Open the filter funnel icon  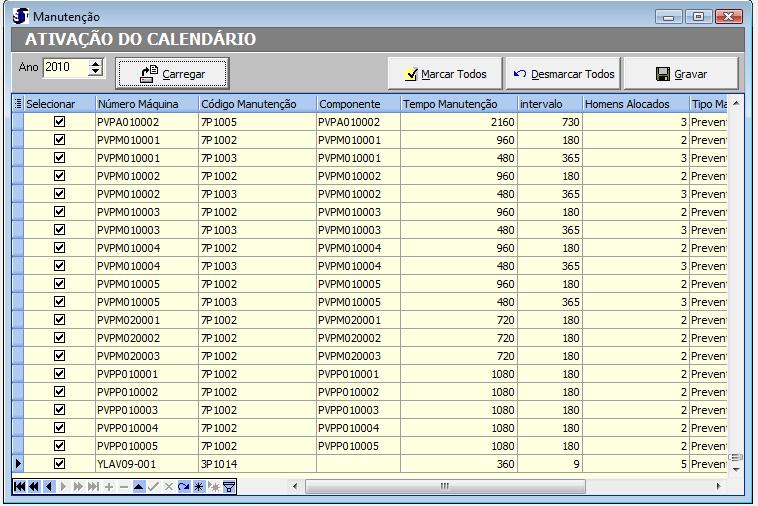[229, 487]
